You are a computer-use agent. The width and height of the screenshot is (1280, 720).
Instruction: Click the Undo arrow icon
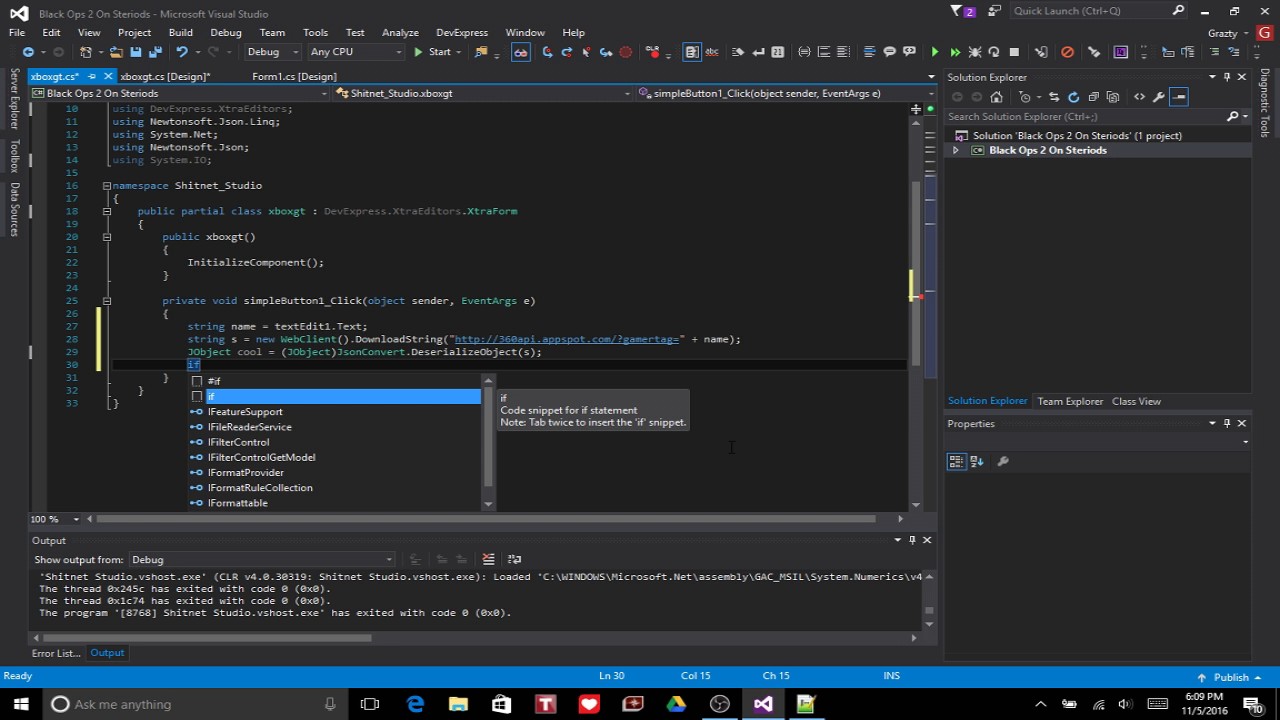tap(182, 52)
